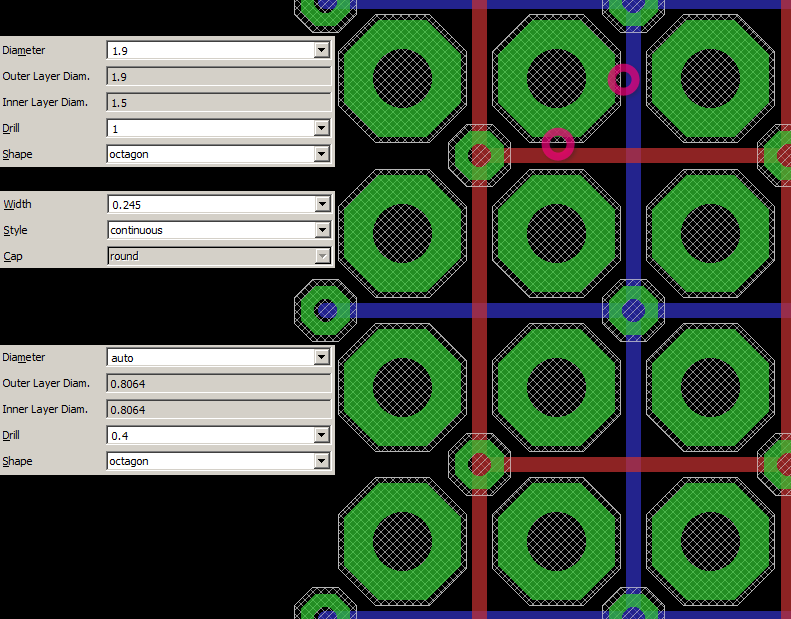The height and width of the screenshot is (619, 791).
Task: Click the Width label
Action: tap(17, 204)
